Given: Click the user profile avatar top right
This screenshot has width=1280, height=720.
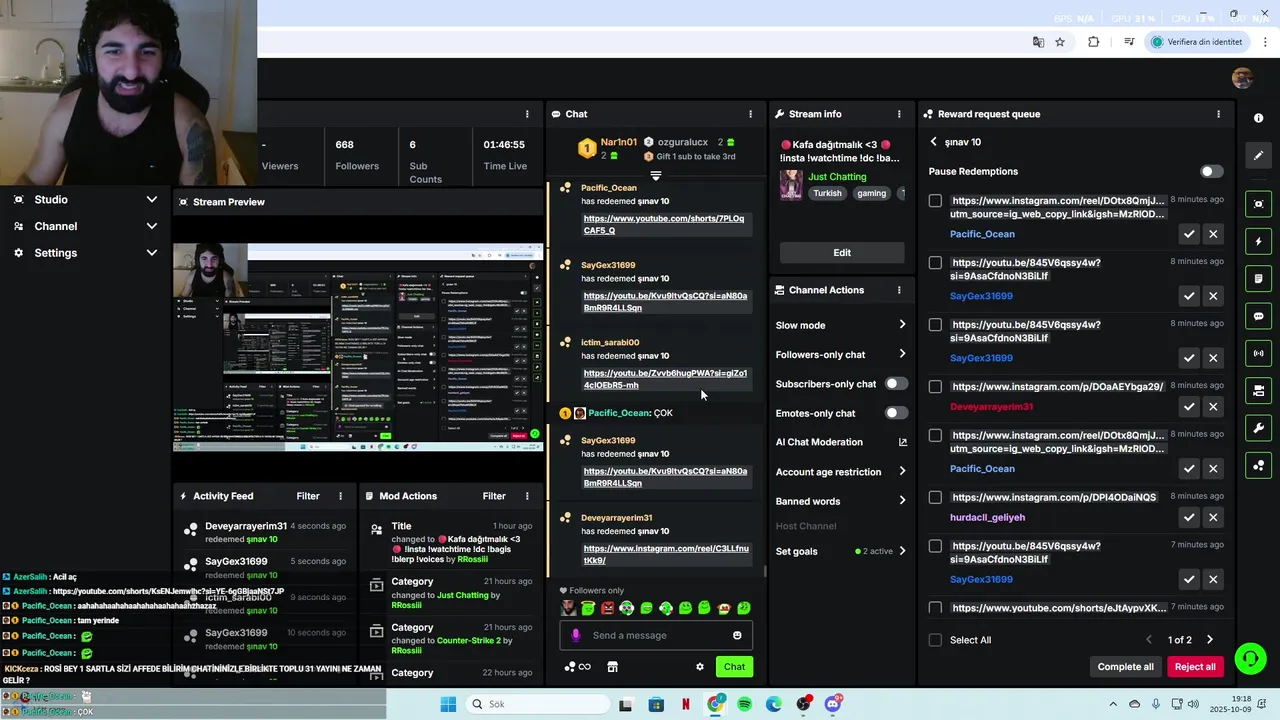Looking at the screenshot, I should click(1242, 79).
